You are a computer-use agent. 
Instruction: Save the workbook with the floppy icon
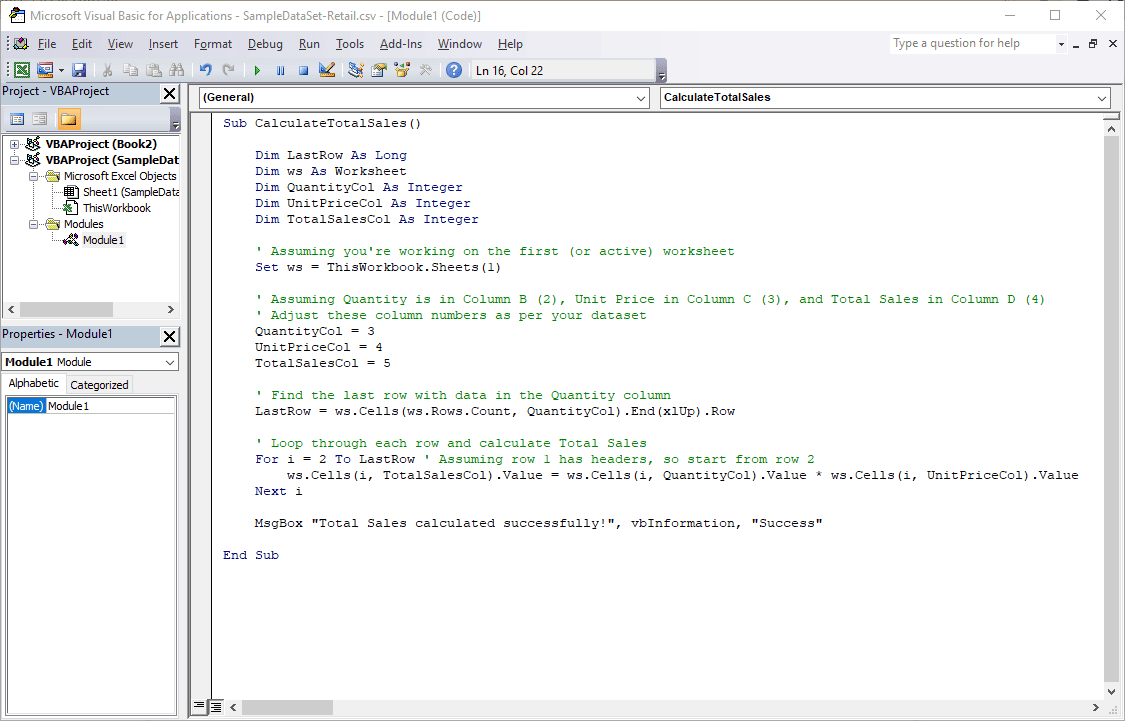[x=79, y=70]
